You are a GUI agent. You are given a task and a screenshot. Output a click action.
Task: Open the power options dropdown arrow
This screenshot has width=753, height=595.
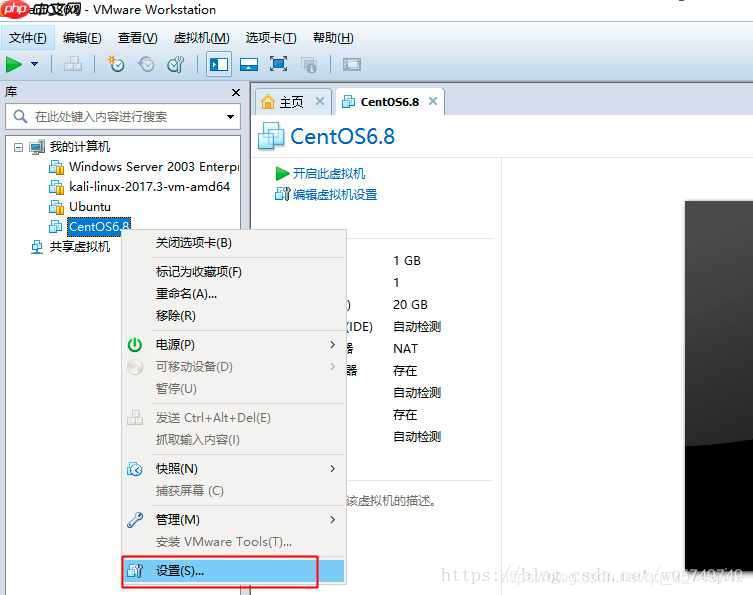(x=35, y=64)
